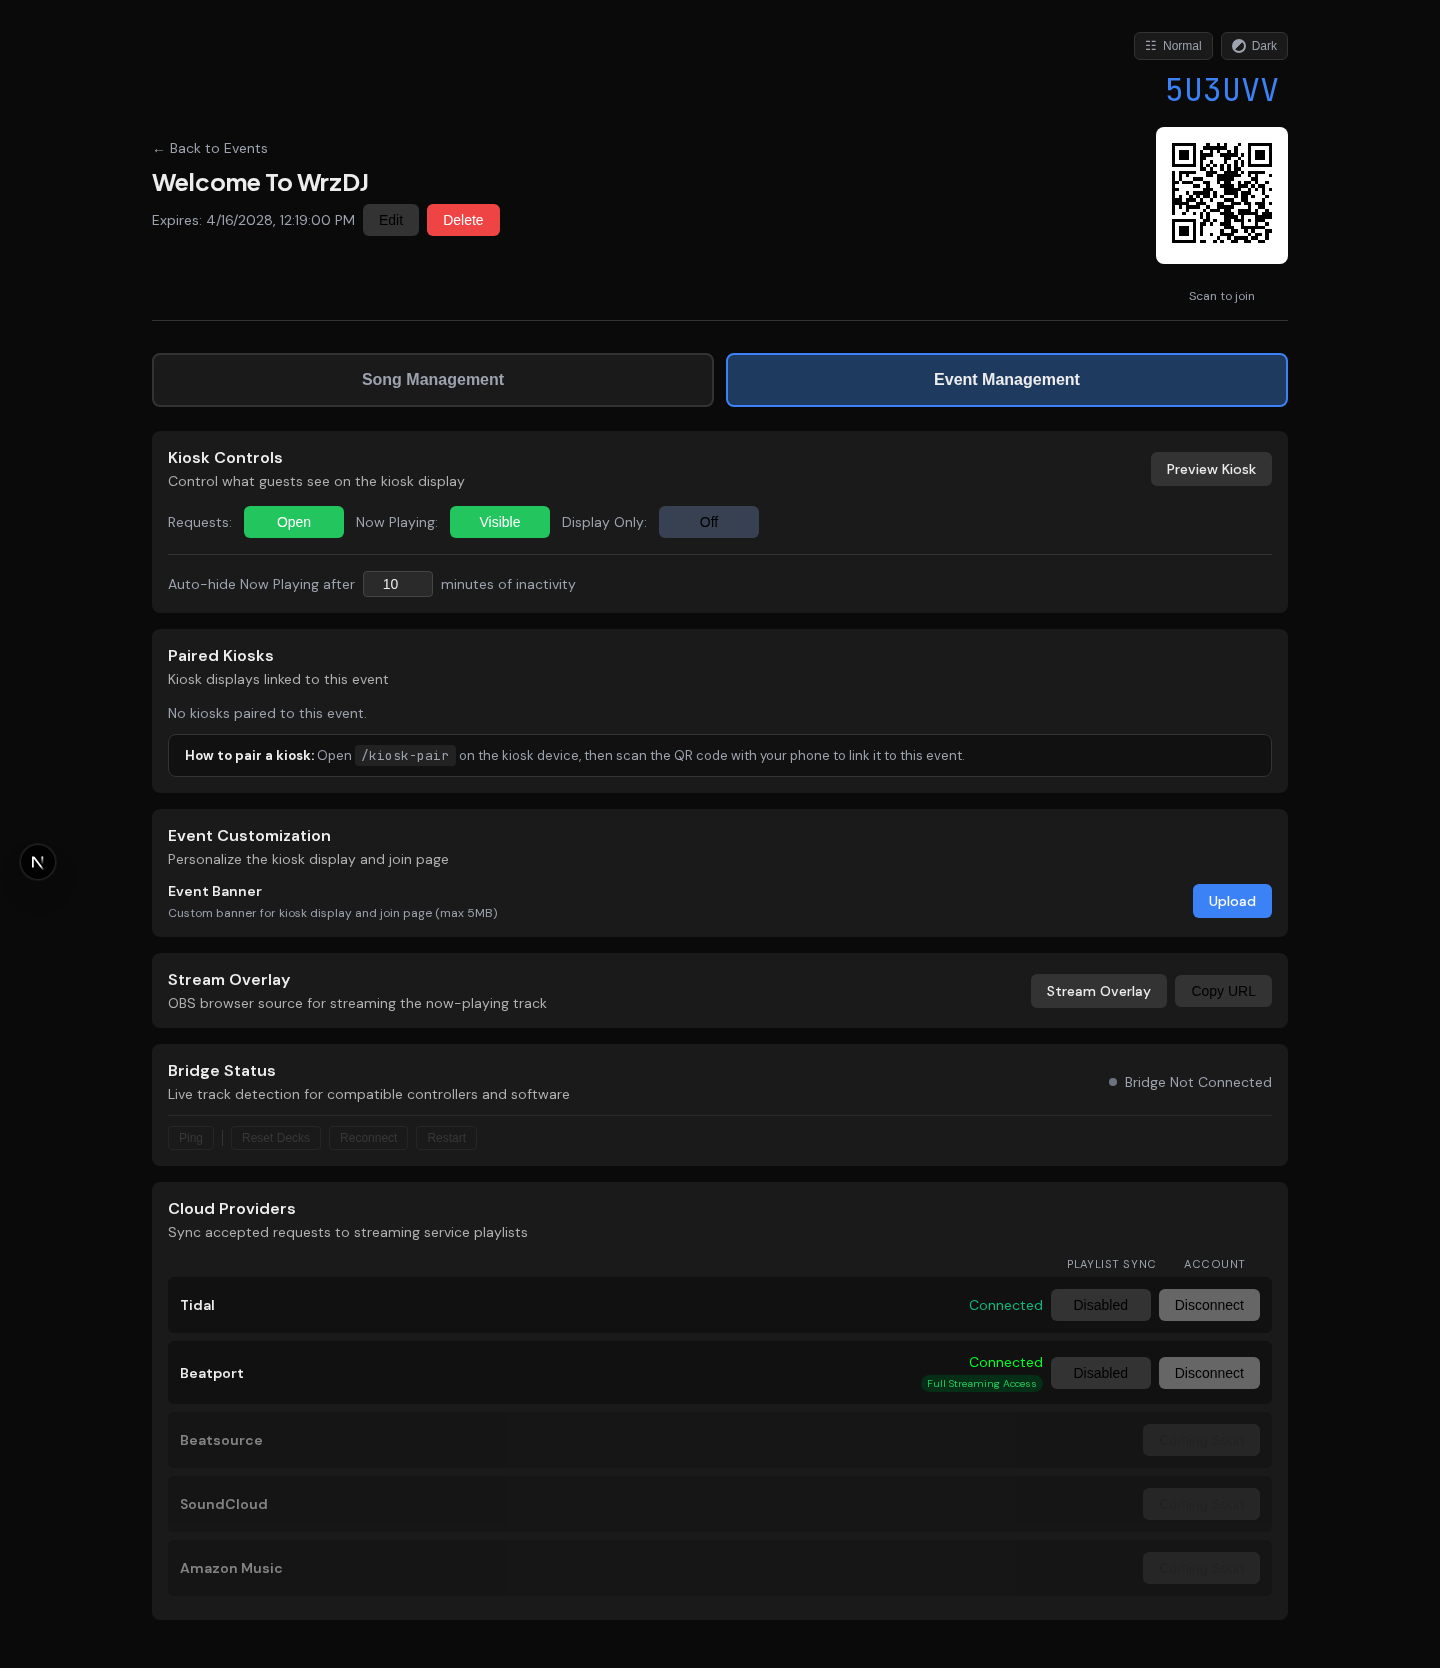
Task: Upload an event banner
Action: (x=1232, y=901)
